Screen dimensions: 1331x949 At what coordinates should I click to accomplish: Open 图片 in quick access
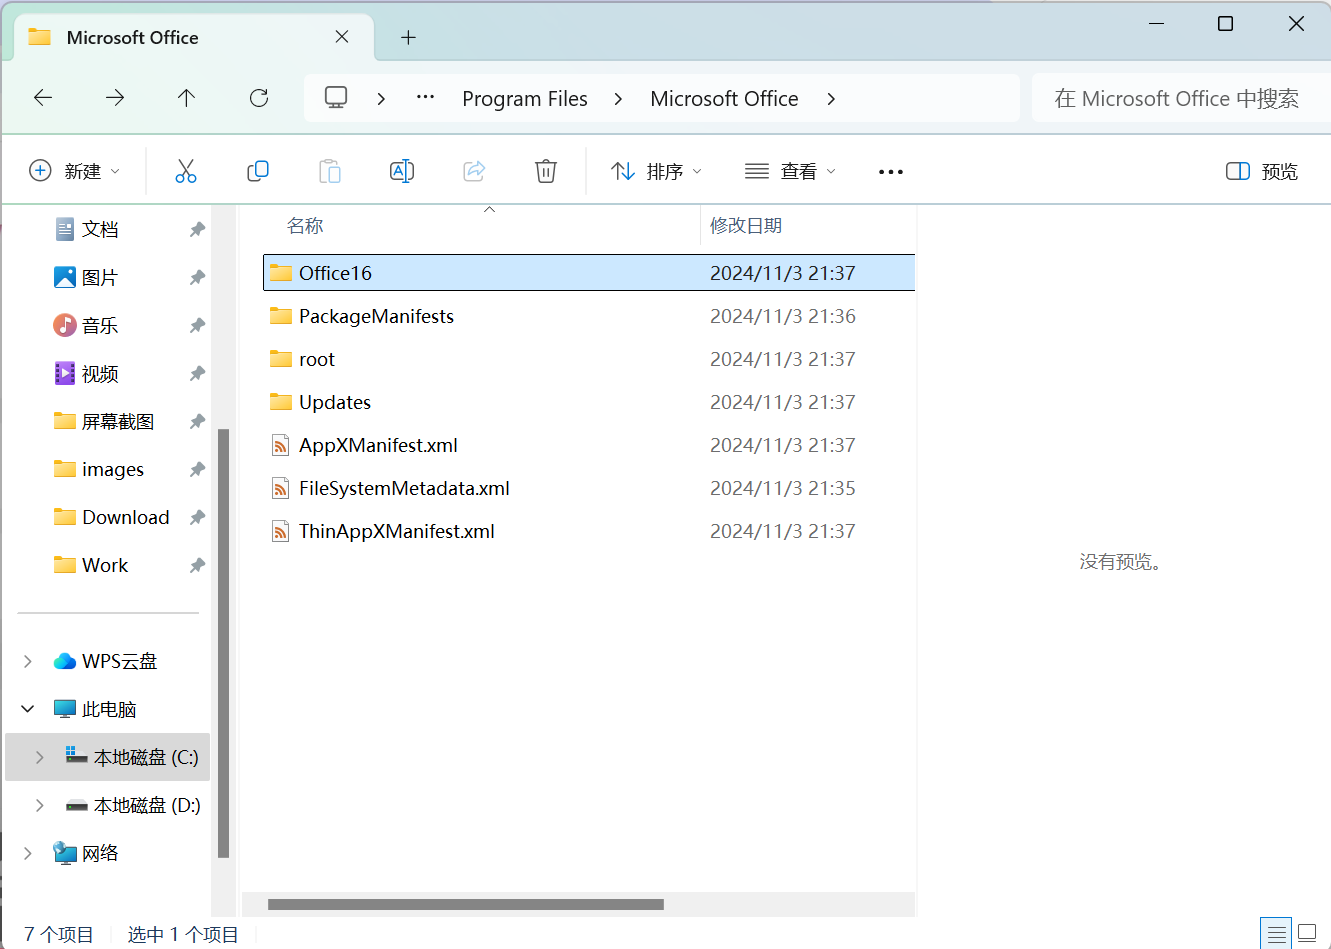click(x=100, y=277)
